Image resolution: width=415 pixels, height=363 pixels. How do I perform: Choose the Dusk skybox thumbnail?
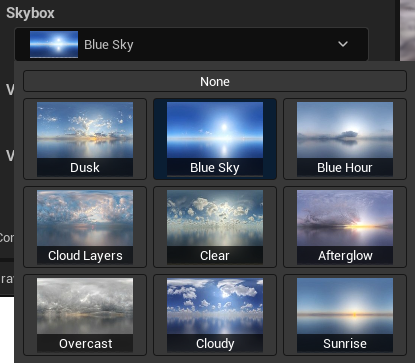(85, 139)
